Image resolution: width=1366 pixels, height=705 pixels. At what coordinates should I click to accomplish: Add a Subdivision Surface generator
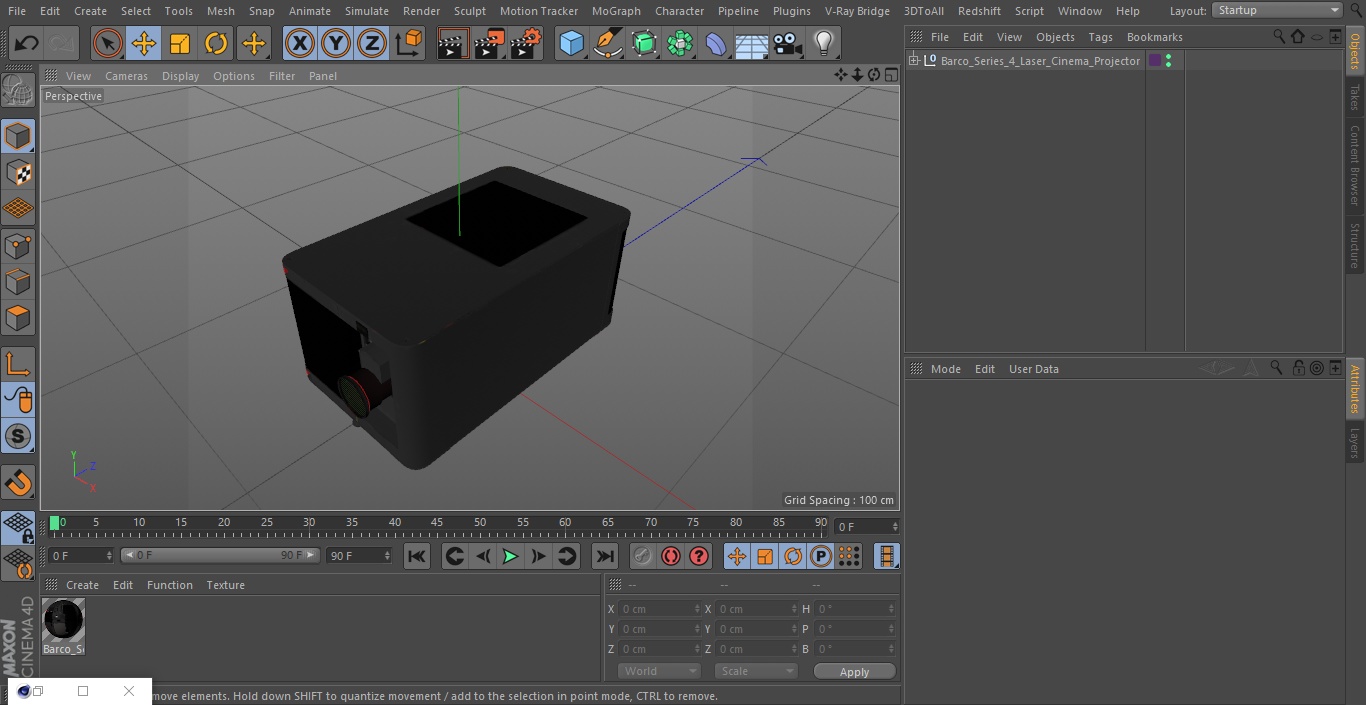coord(644,43)
